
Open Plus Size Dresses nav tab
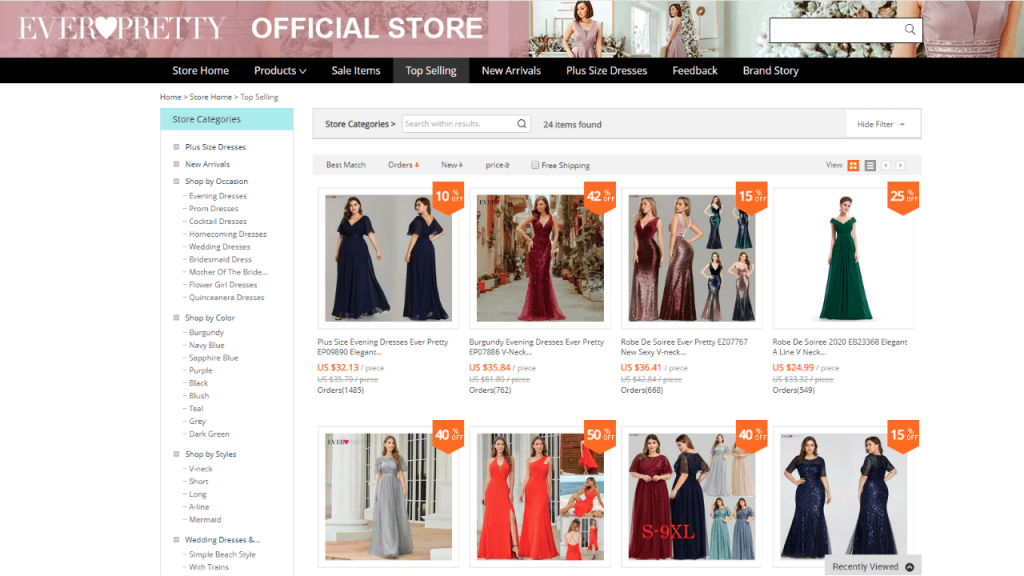click(x=607, y=71)
